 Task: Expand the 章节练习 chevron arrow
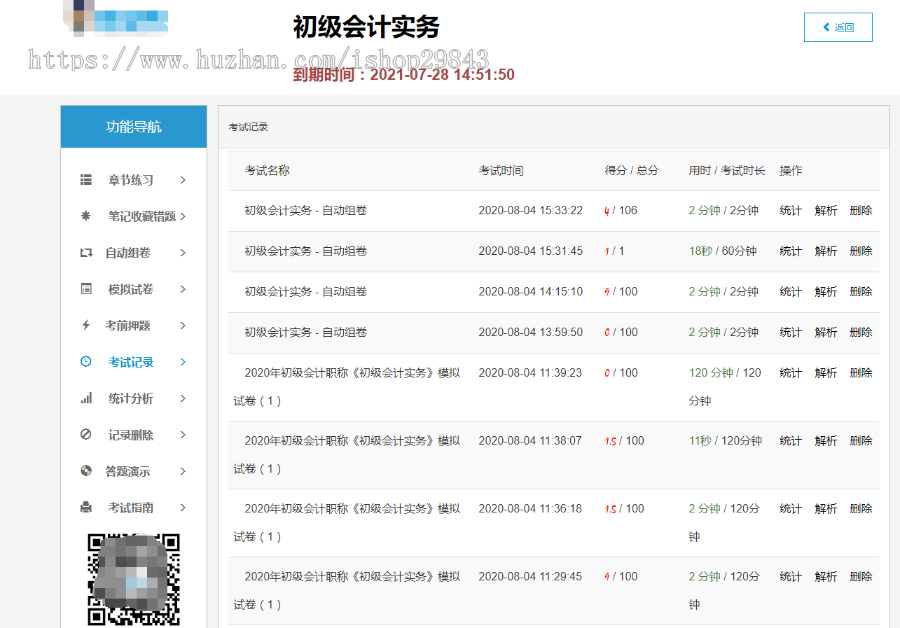183,180
